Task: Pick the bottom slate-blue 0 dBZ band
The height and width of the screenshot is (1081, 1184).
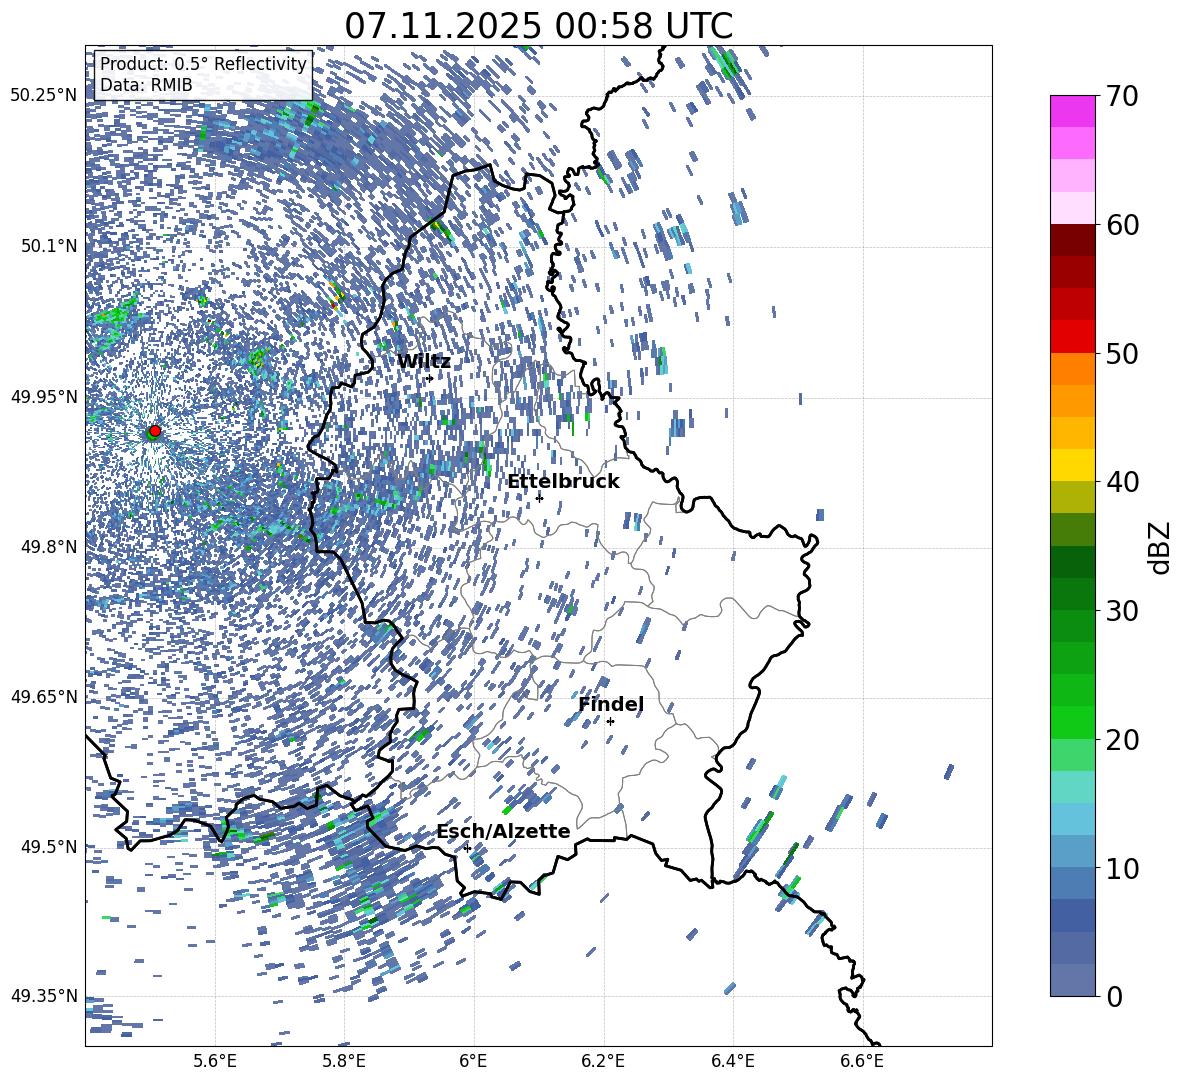Action: (x=1073, y=980)
